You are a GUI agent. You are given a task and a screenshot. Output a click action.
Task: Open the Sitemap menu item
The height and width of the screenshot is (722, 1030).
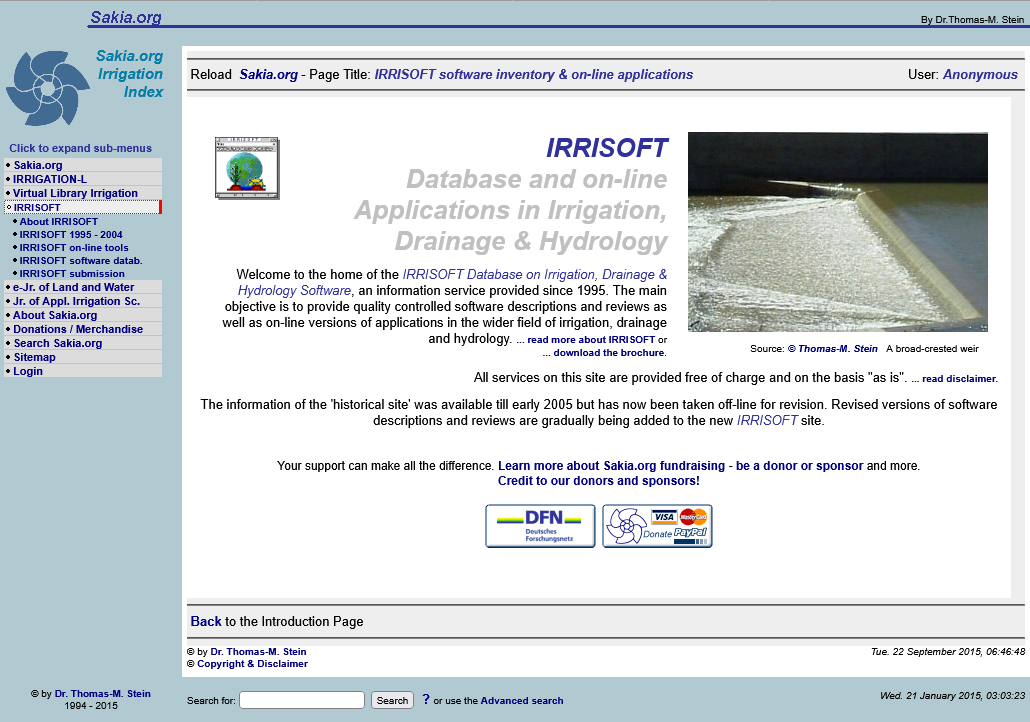83,357
